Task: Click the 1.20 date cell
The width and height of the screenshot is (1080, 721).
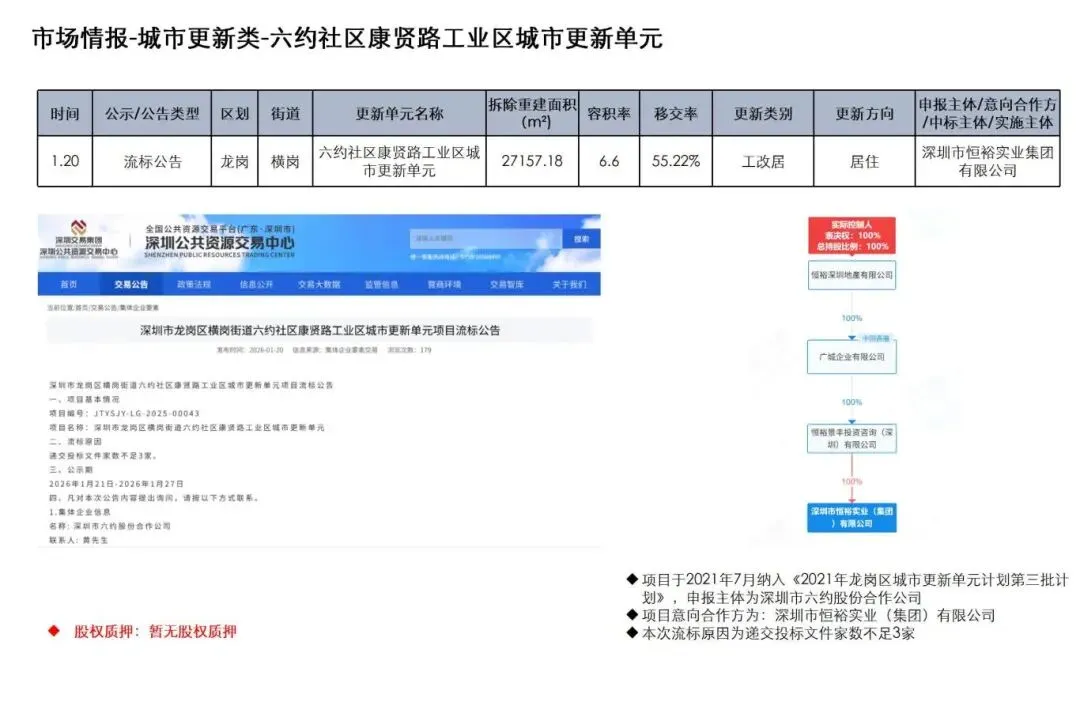Action: (x=65, y=162)
